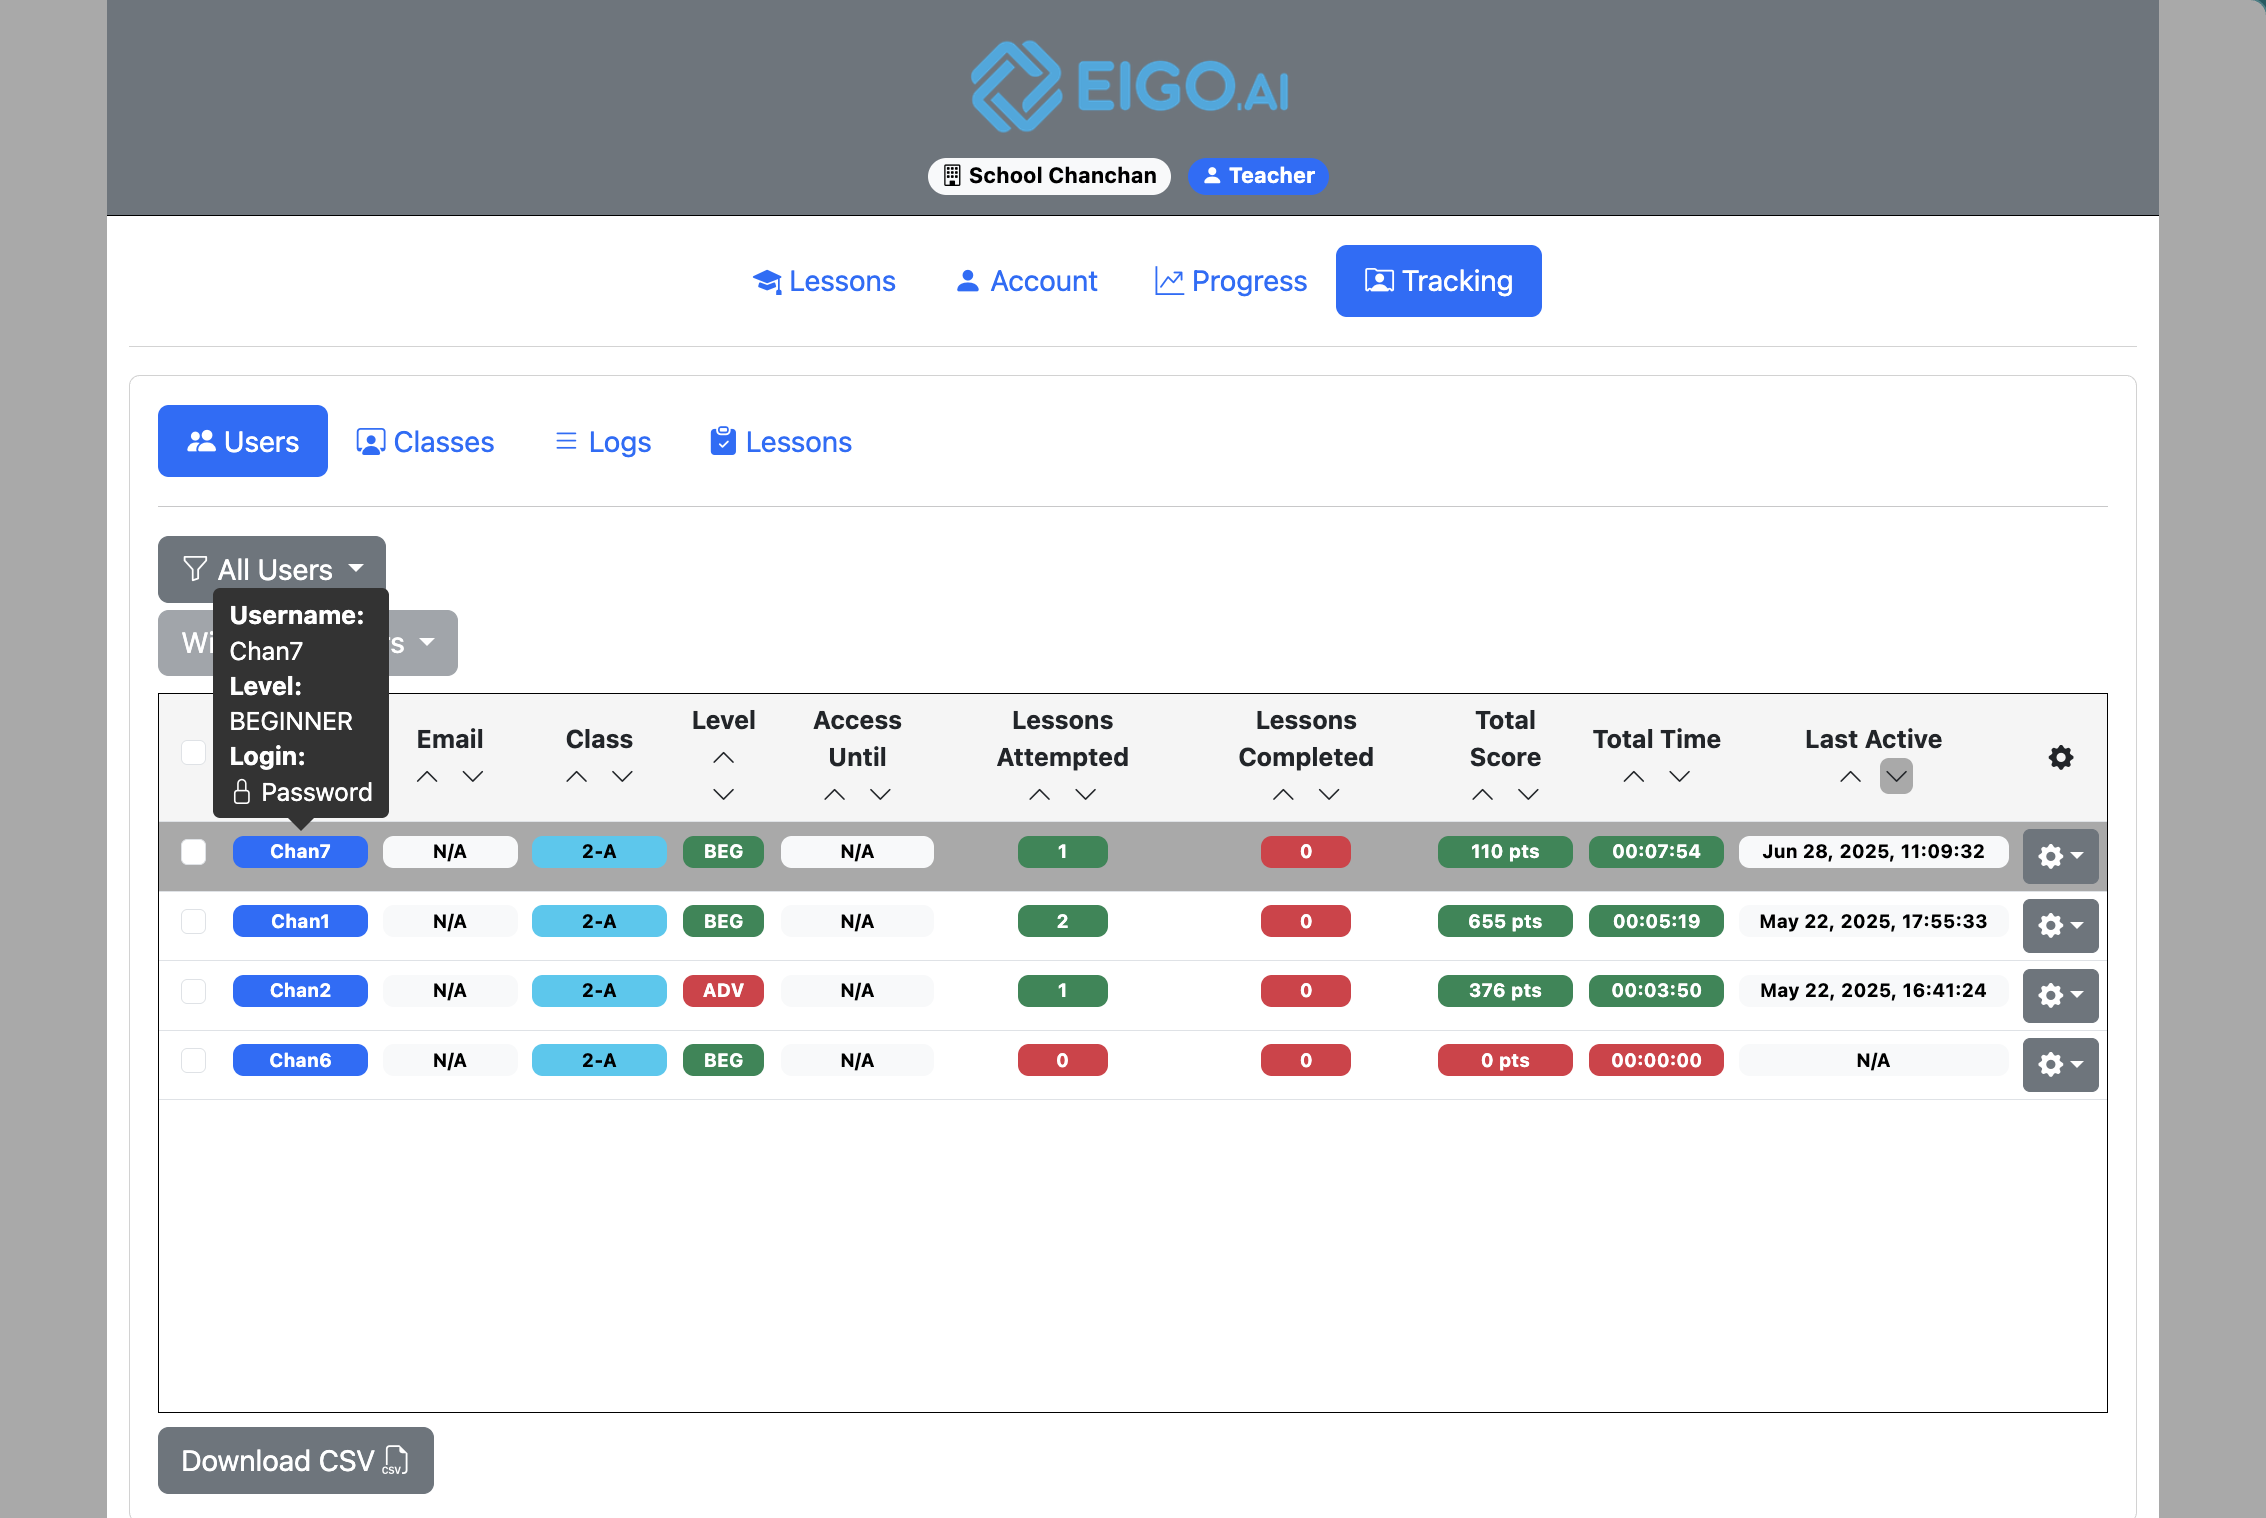
Task: Click the table settings gear in header
Action: [x=2060, y=757]
